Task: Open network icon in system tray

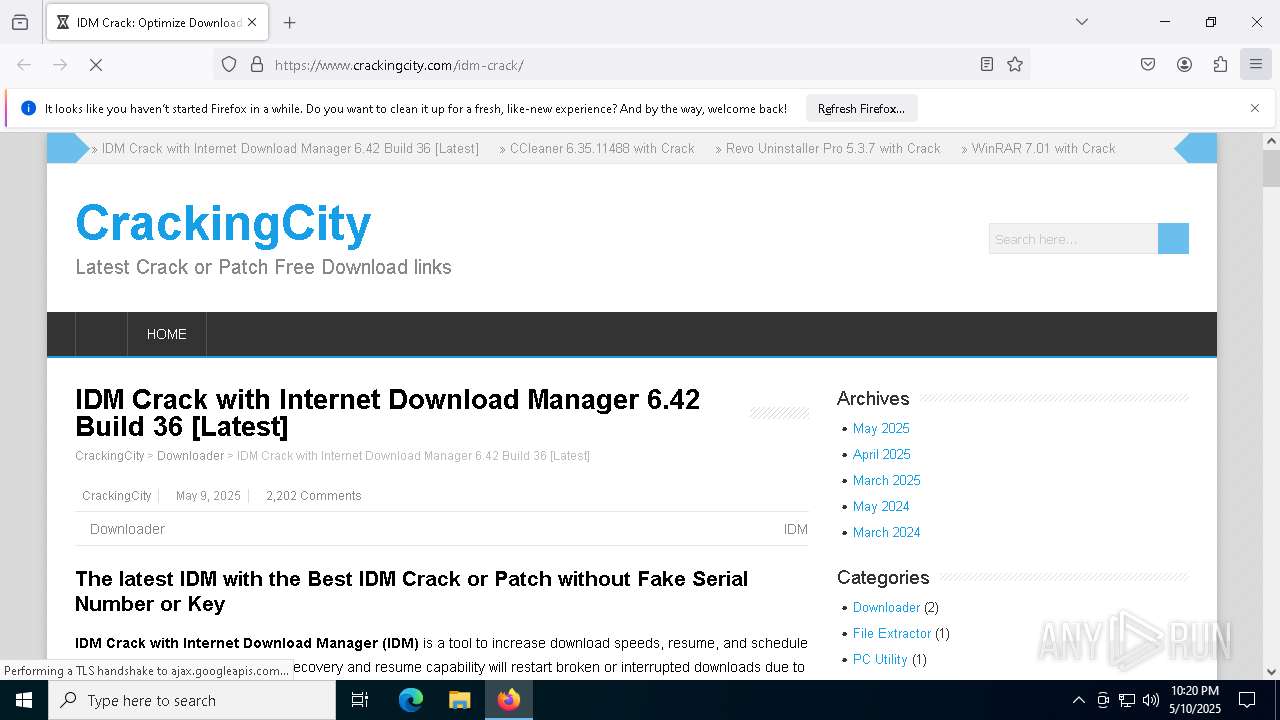Action: pos(1127,700)
